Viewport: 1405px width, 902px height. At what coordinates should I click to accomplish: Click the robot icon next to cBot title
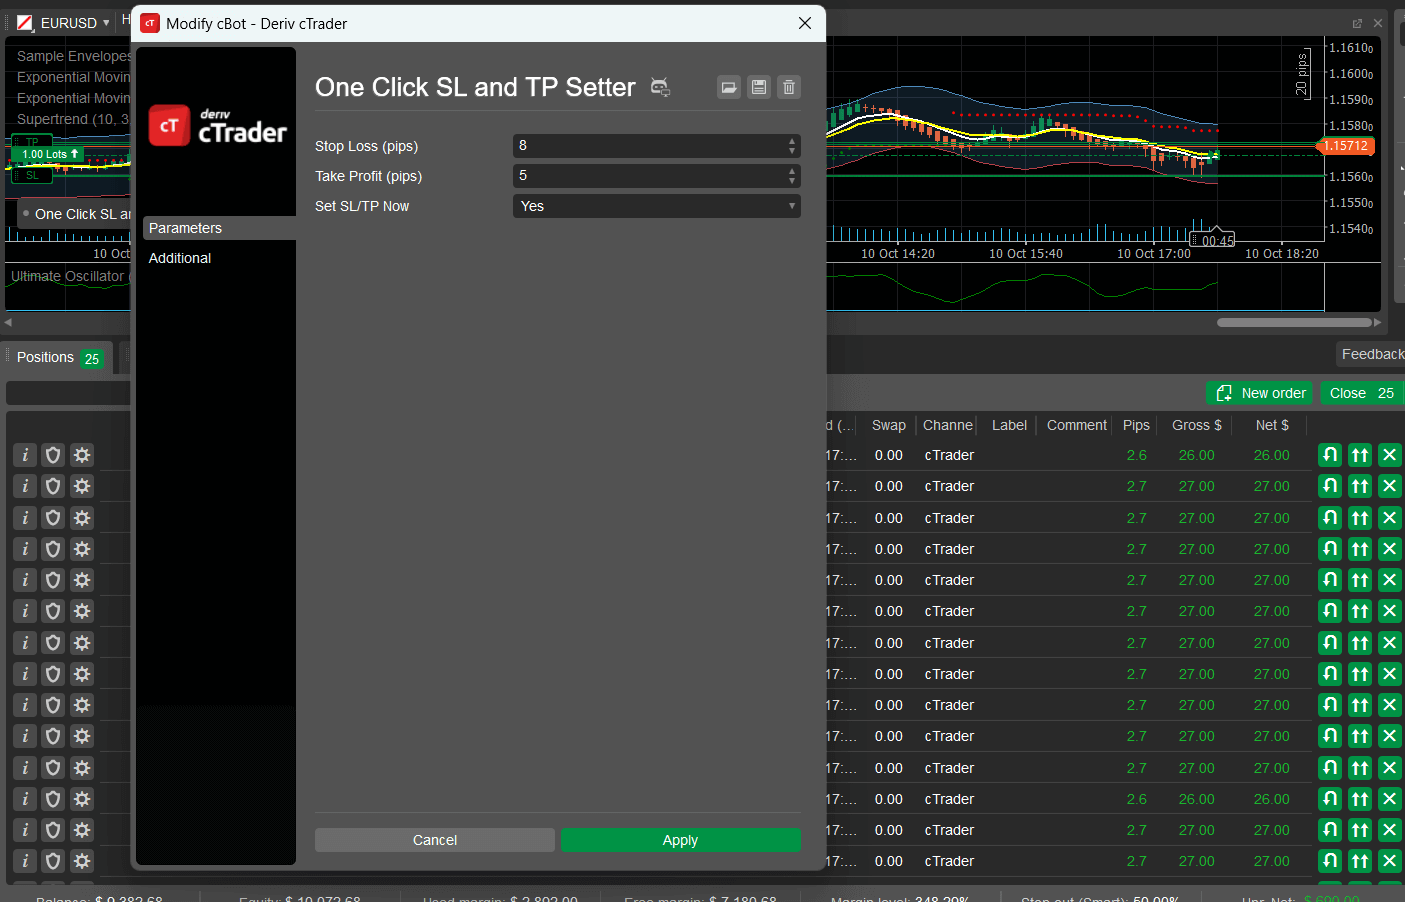[660, 87]
